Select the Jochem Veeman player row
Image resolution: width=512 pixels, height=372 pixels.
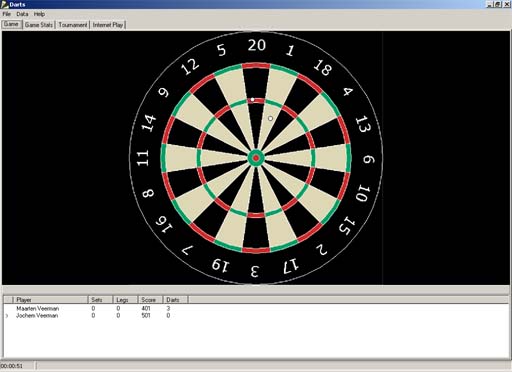tap(256, 315)
